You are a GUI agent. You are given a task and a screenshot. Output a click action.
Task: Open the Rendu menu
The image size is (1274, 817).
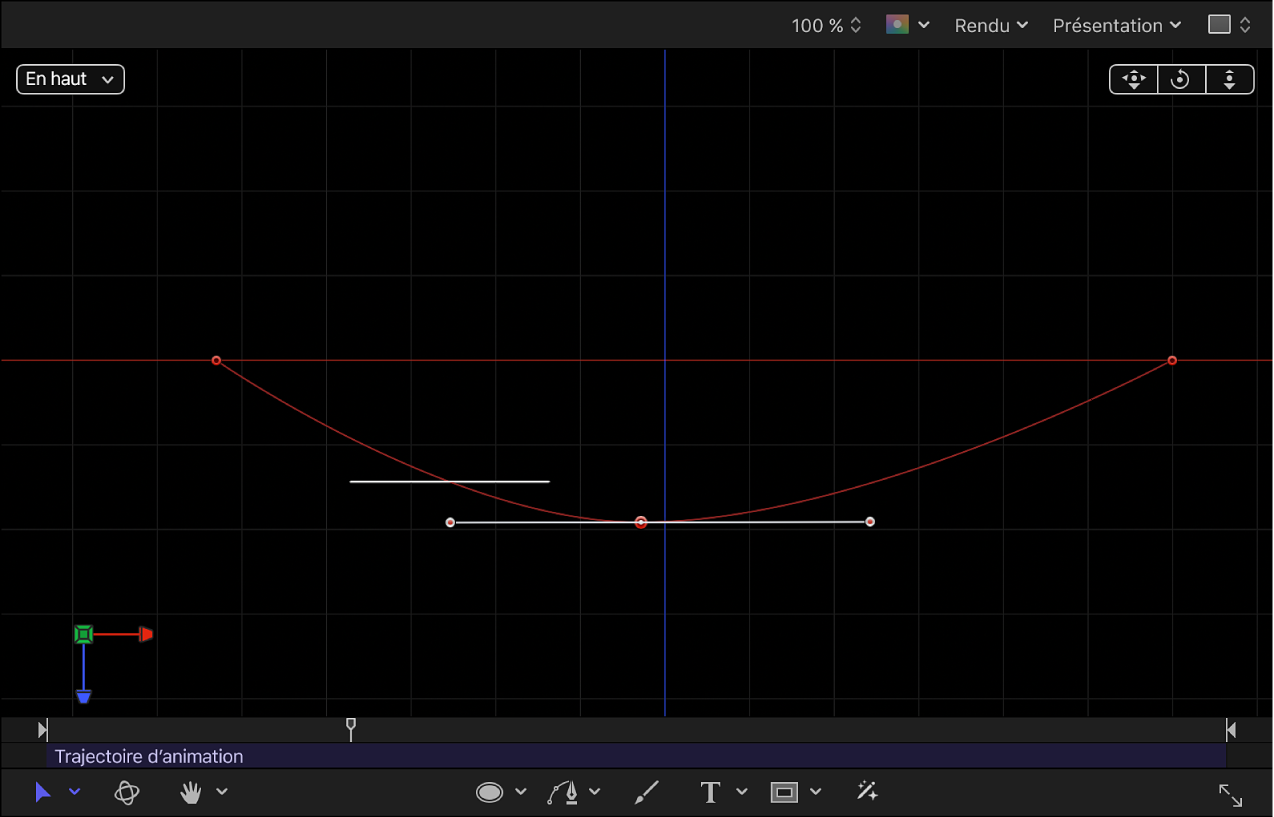click(x=990, y=25)
